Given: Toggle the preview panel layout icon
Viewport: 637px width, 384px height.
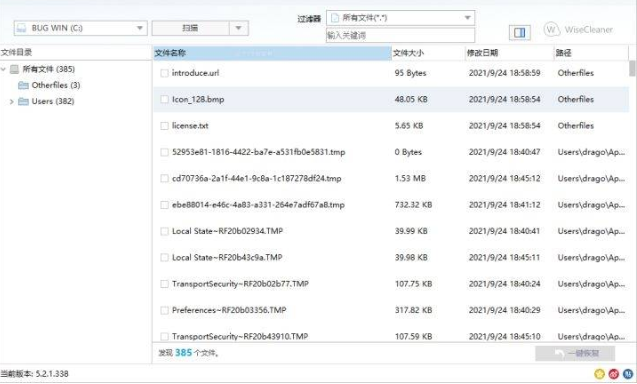Looking at the screenshot, I should (x=520, y=33).
